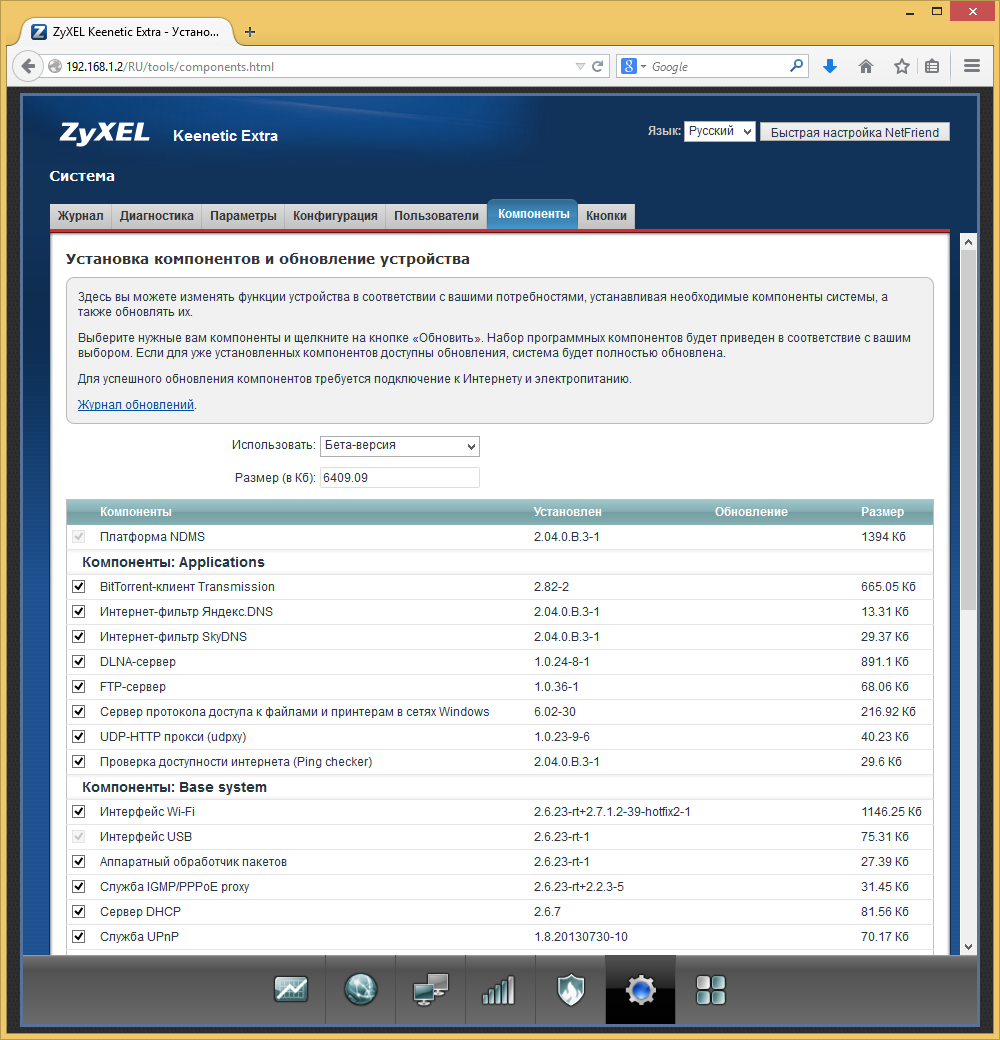The width and height of the screenshot is (1000, 1040).
Task: Click the Размер (в Кб) field
Action: tap(400, 478)
